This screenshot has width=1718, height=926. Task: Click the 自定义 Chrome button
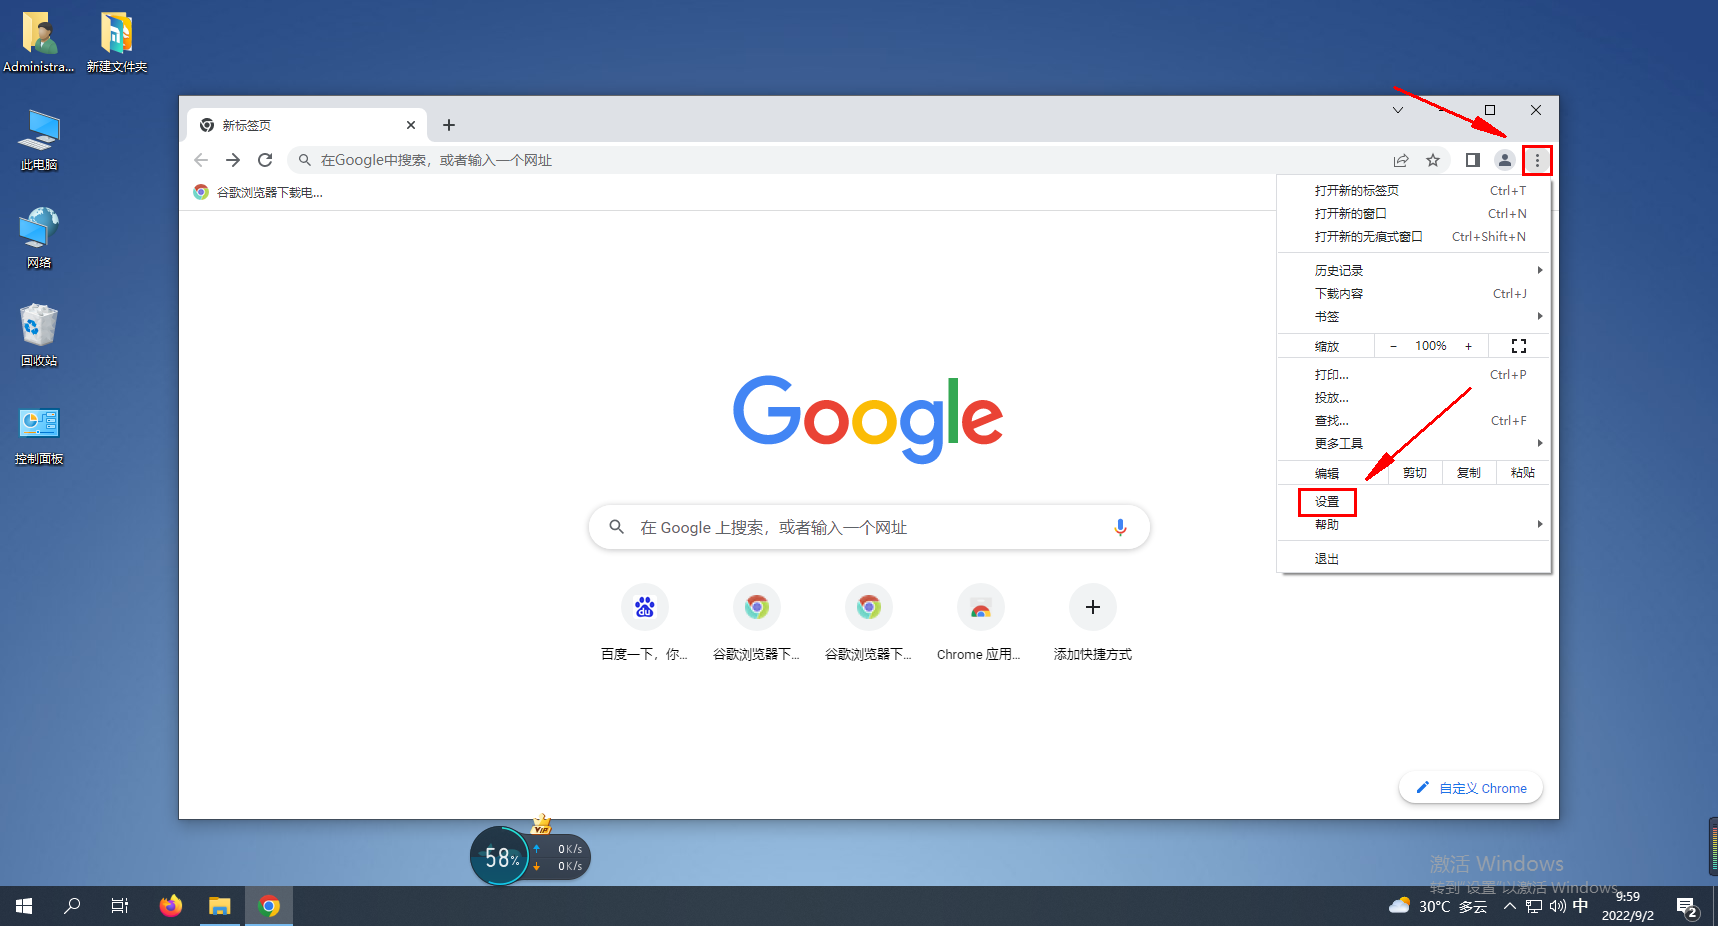coord(1470,787)
